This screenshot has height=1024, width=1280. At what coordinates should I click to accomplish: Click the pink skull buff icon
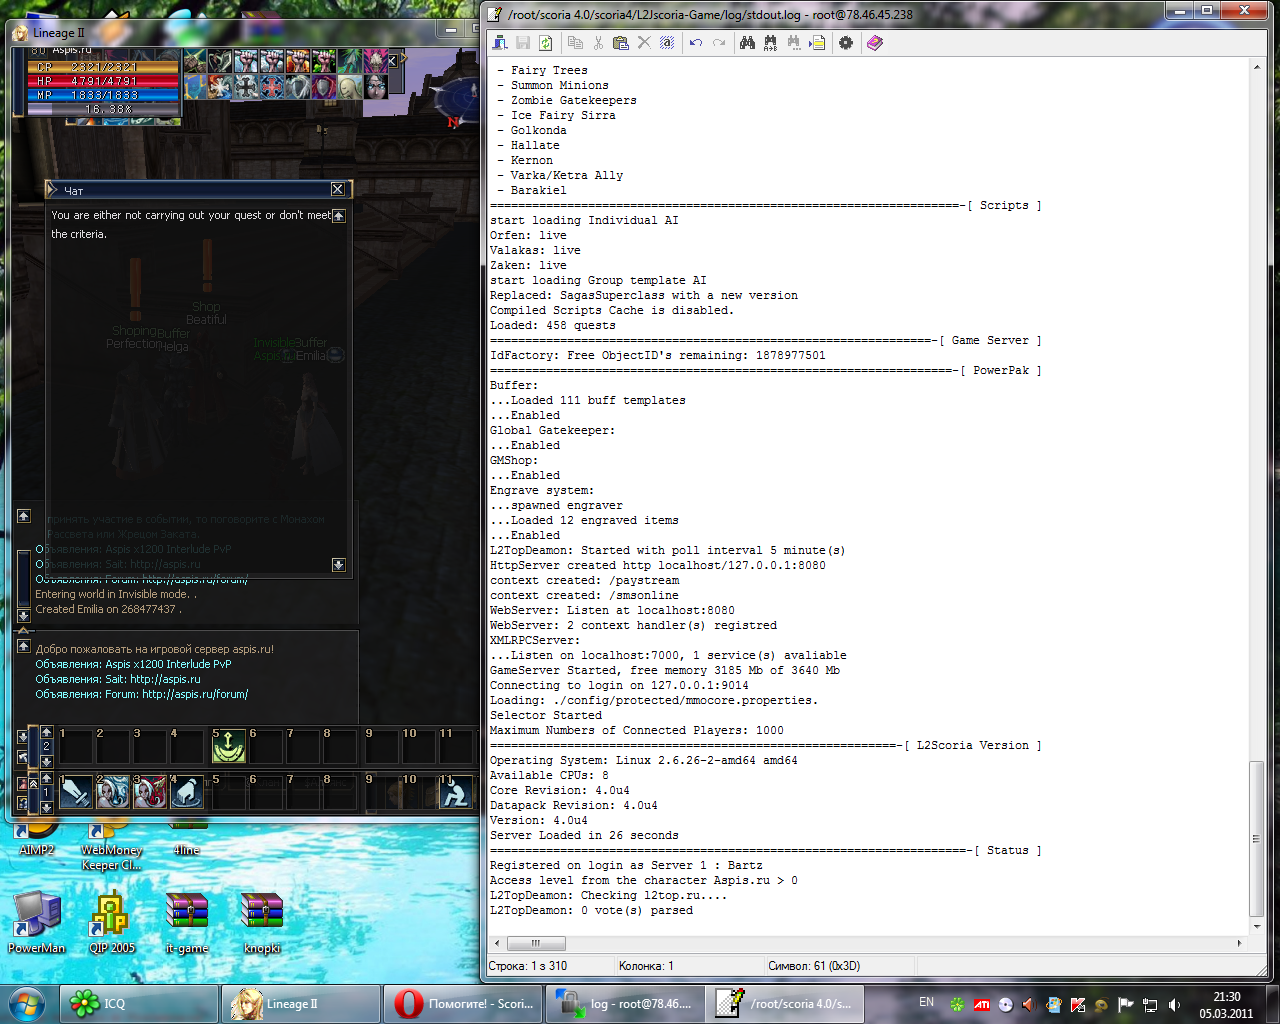(375, 62)
